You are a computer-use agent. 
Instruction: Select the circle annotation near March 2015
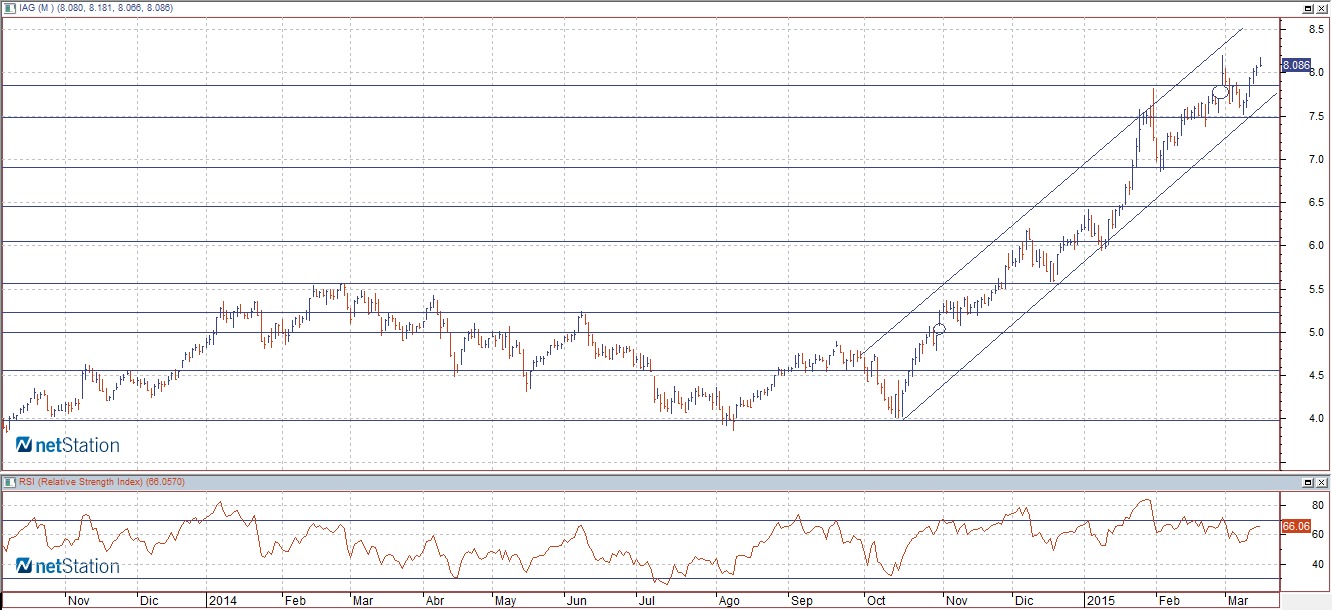(x=1220, y=92)
